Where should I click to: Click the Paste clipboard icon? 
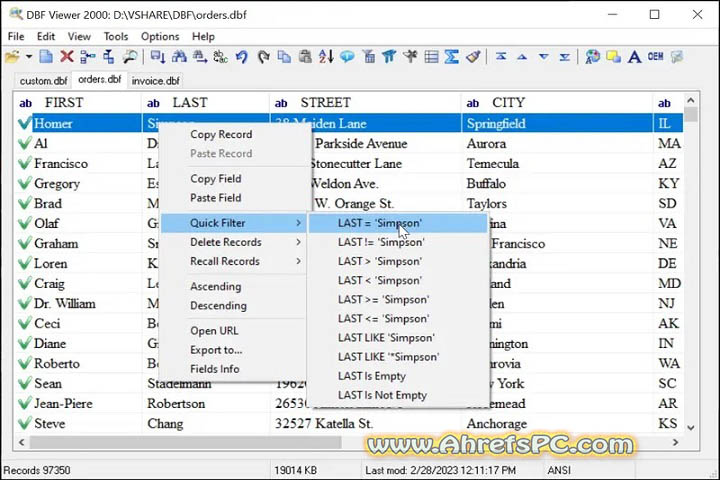(x=305, y=57)
